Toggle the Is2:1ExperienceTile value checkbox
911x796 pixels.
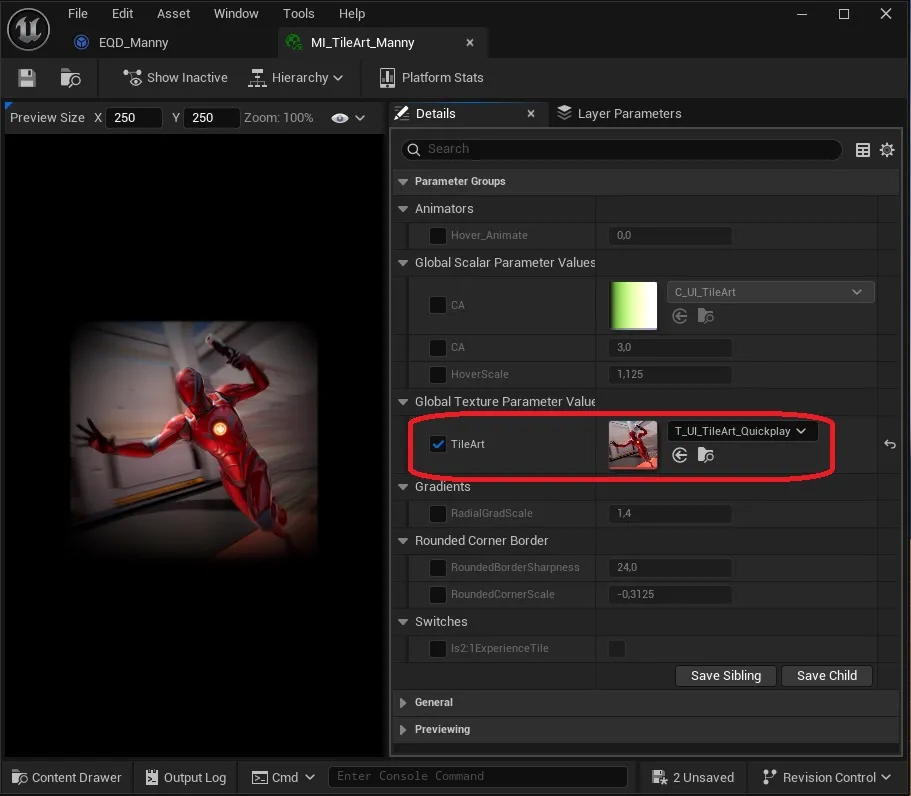tap(617, 648)
